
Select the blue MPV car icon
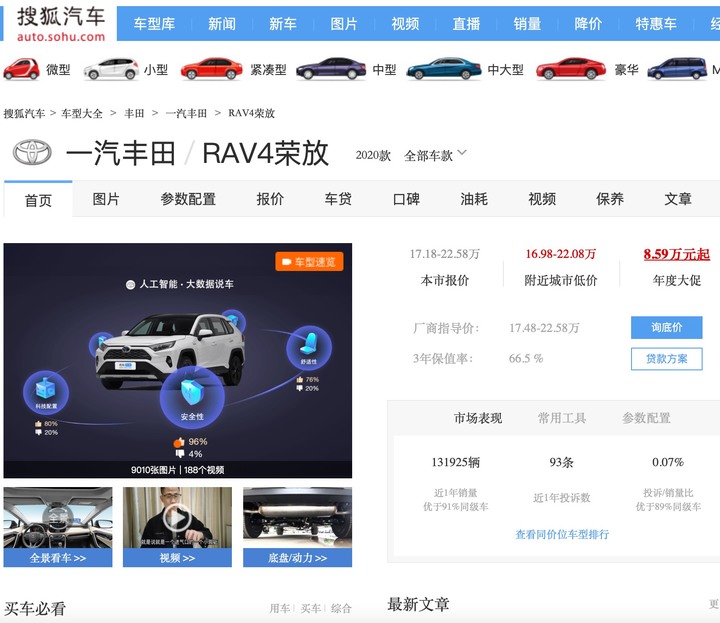click(677, 69)
